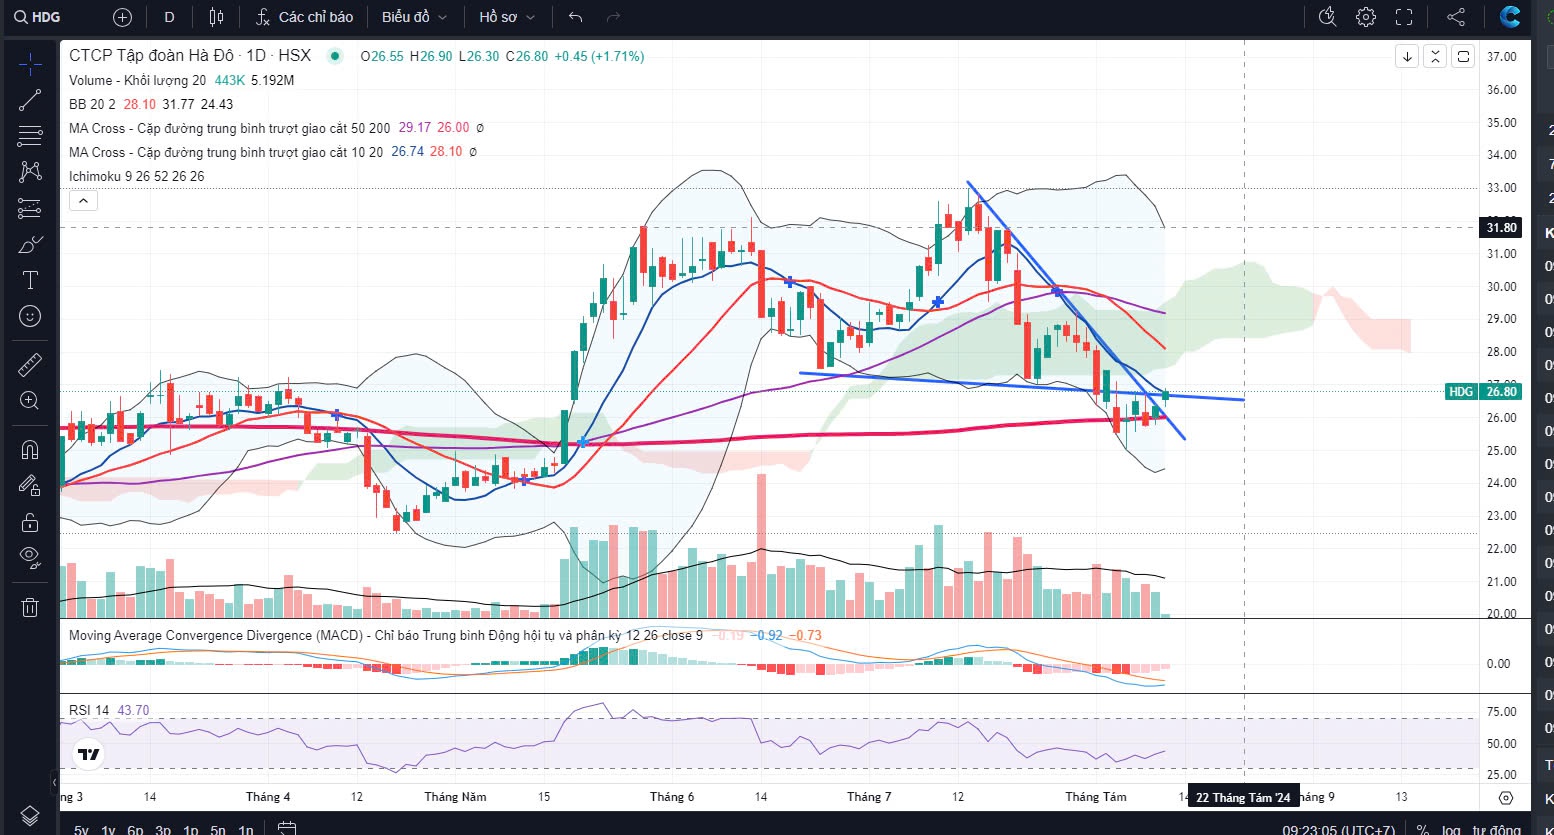Viewport: 1554px width, 835px height.
Task: Select the brush drawing tool
Action: 30,244
